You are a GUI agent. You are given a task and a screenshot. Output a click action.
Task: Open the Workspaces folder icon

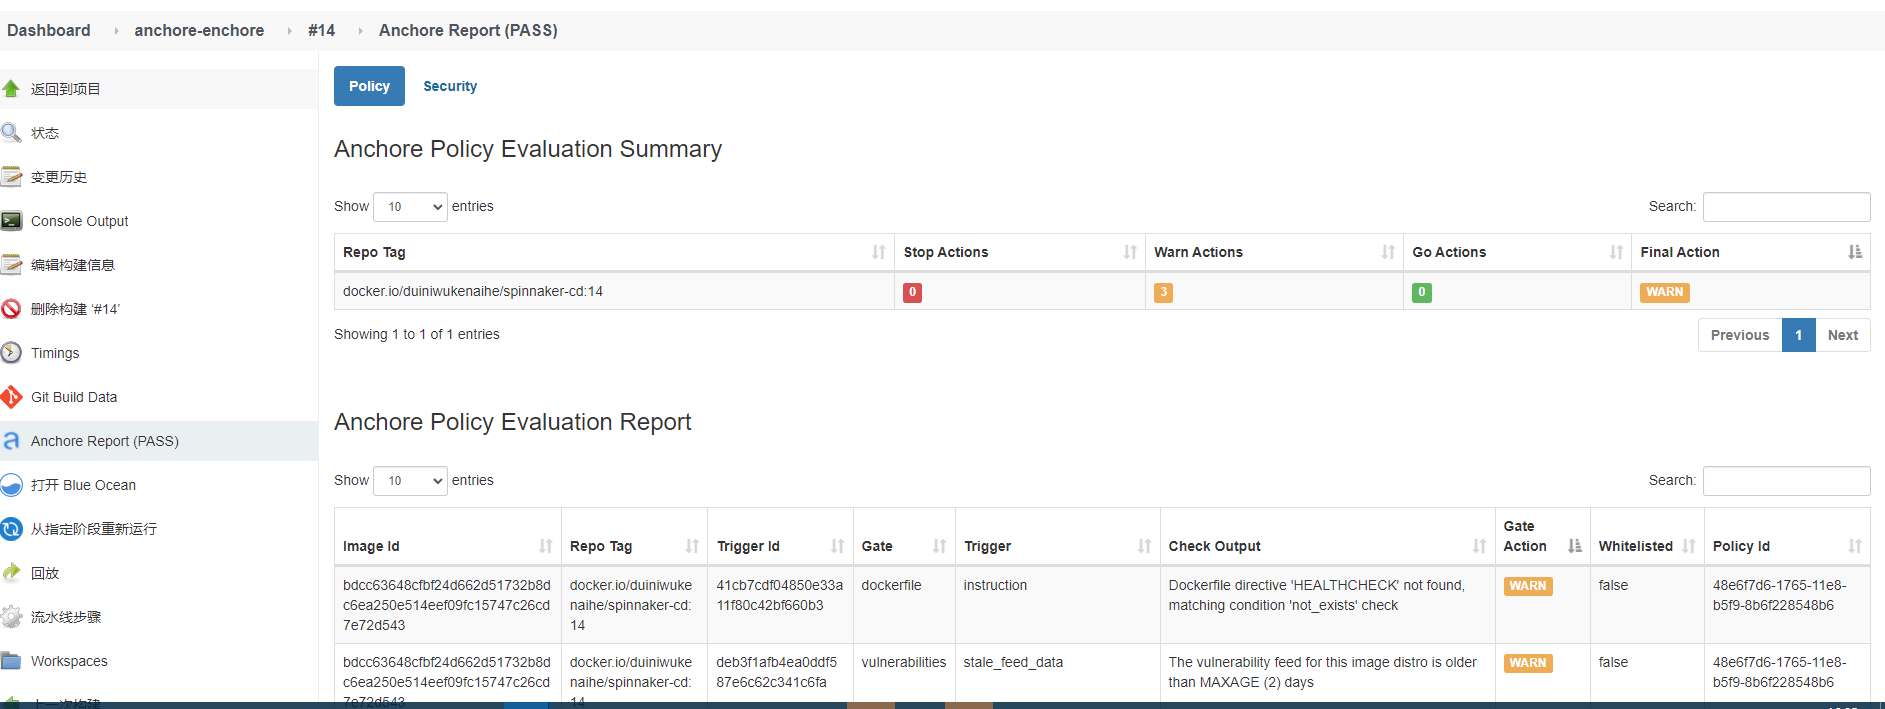[x=12, y=661]
